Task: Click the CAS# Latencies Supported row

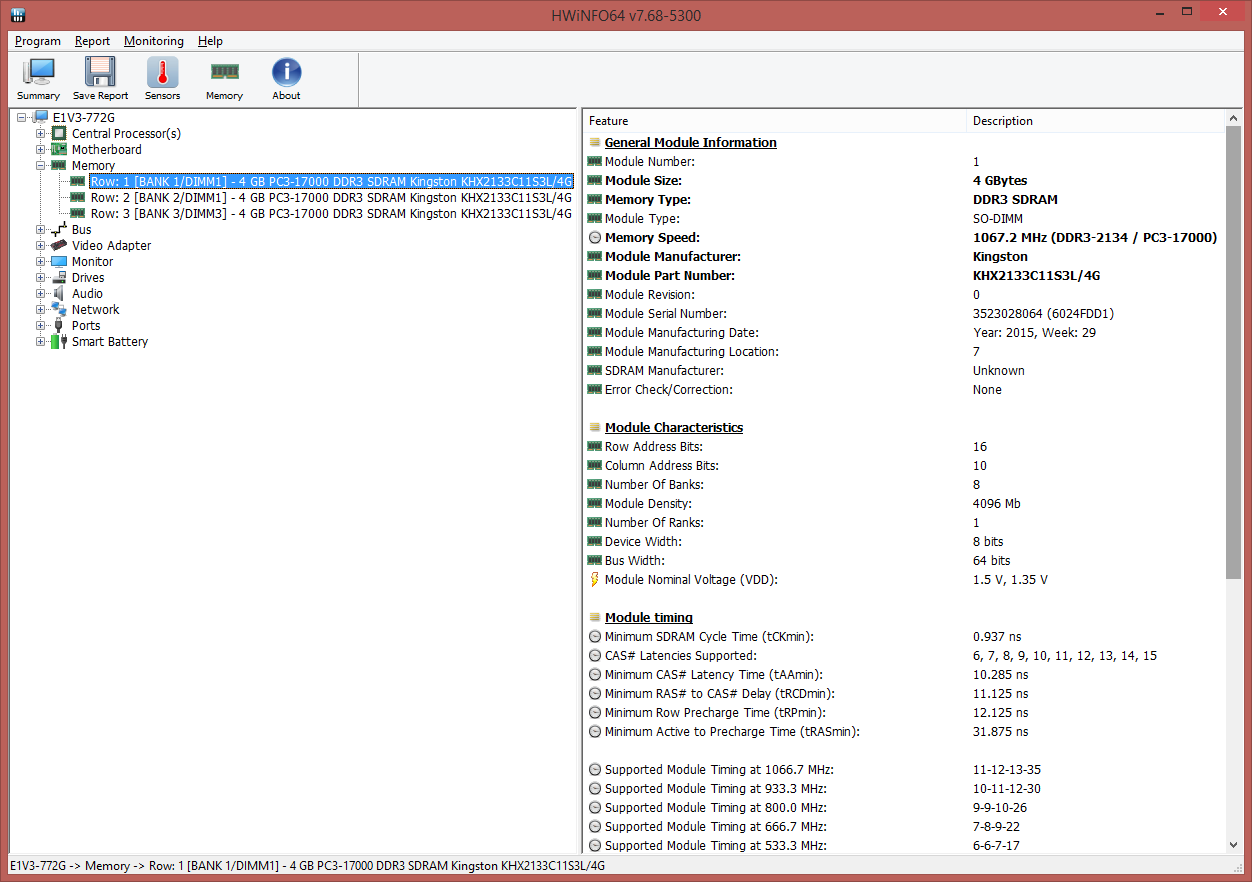Action: (905, 655)
